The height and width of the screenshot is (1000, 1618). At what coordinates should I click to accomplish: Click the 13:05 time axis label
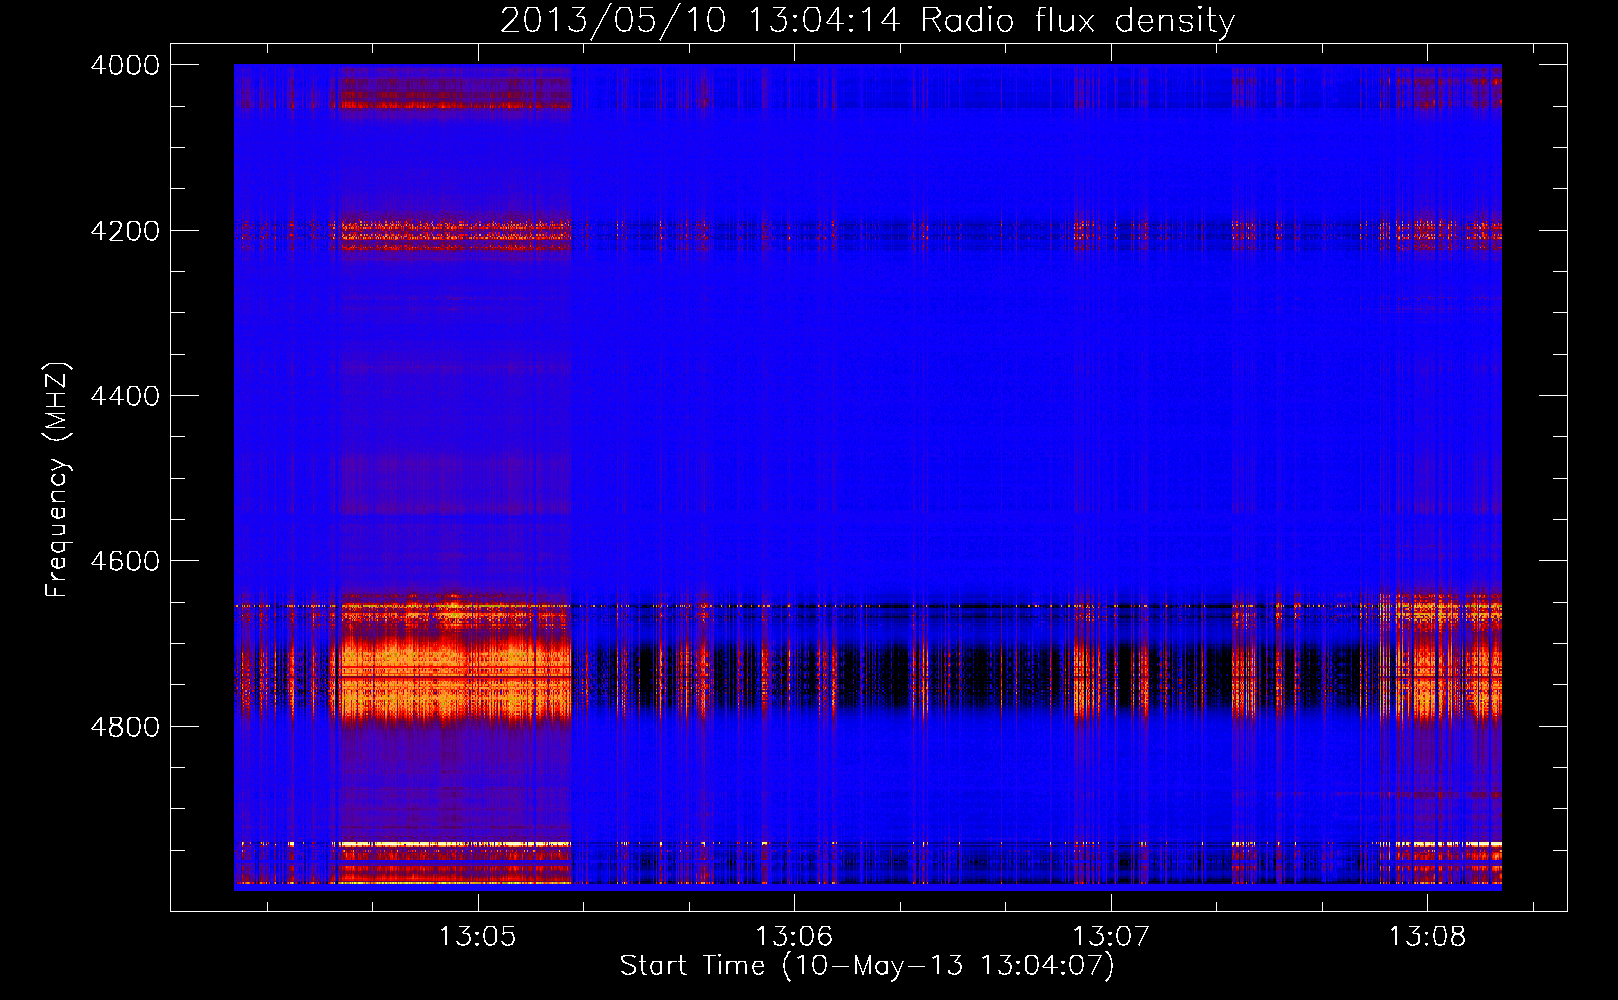(x=478, y=937)
